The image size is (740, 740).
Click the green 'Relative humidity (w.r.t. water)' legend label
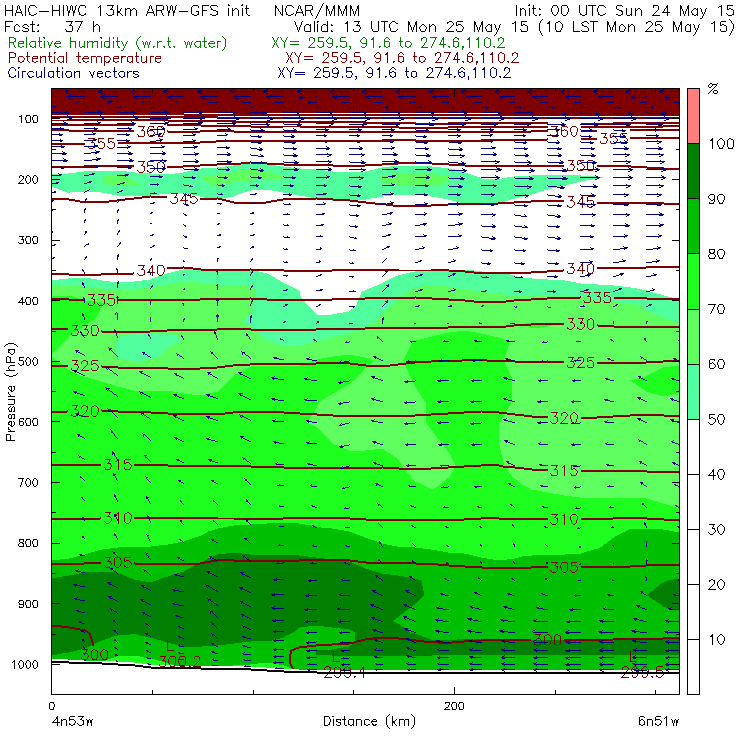(118, 43)
